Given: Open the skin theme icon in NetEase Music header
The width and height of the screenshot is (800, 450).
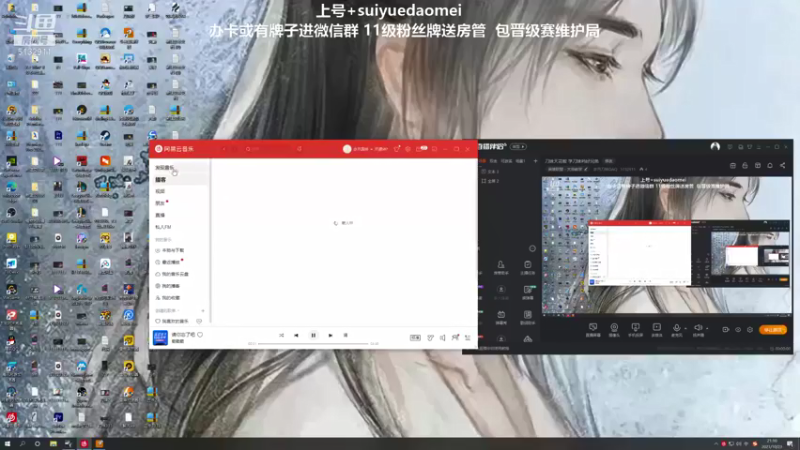Looking at the screenshot, I should point(396,149).
